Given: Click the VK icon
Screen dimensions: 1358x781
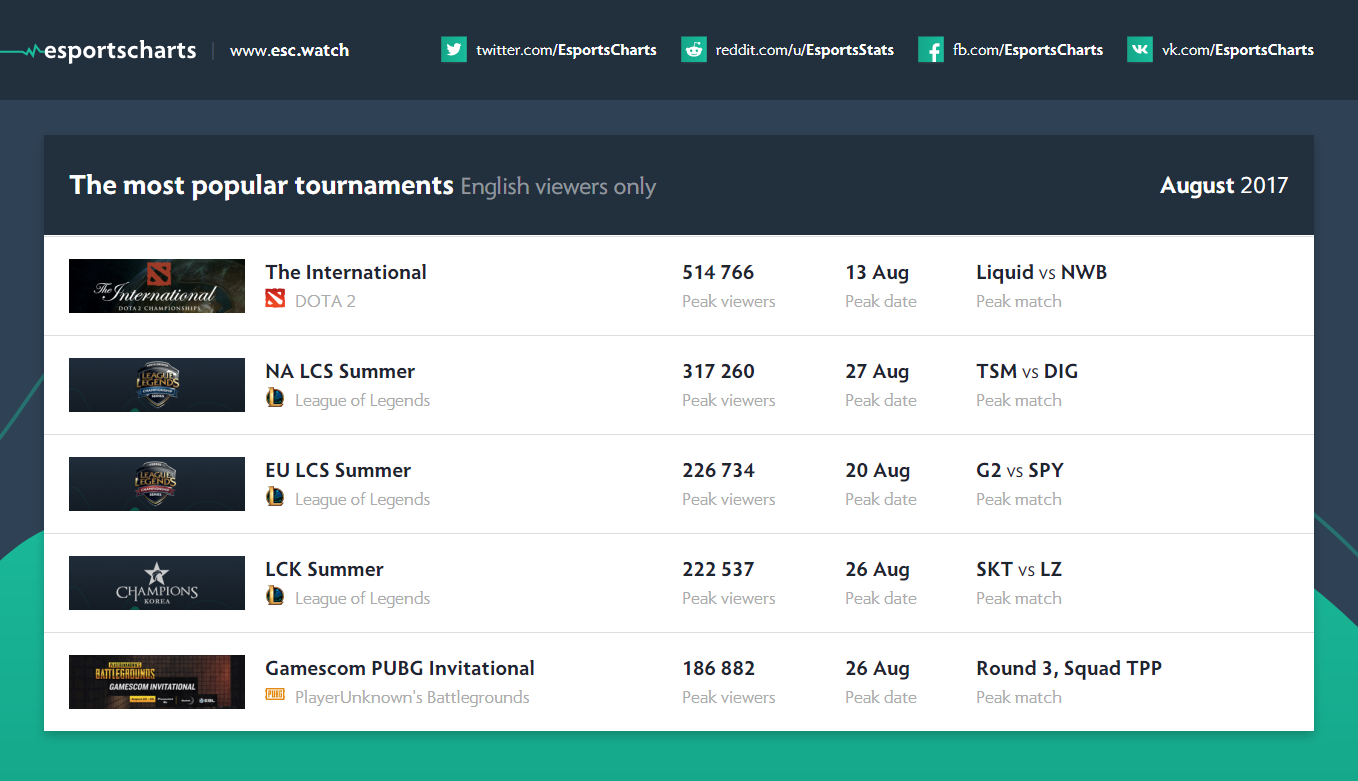Looking at the screenshot, I should pyautogui.click(x=1140, y=49).
